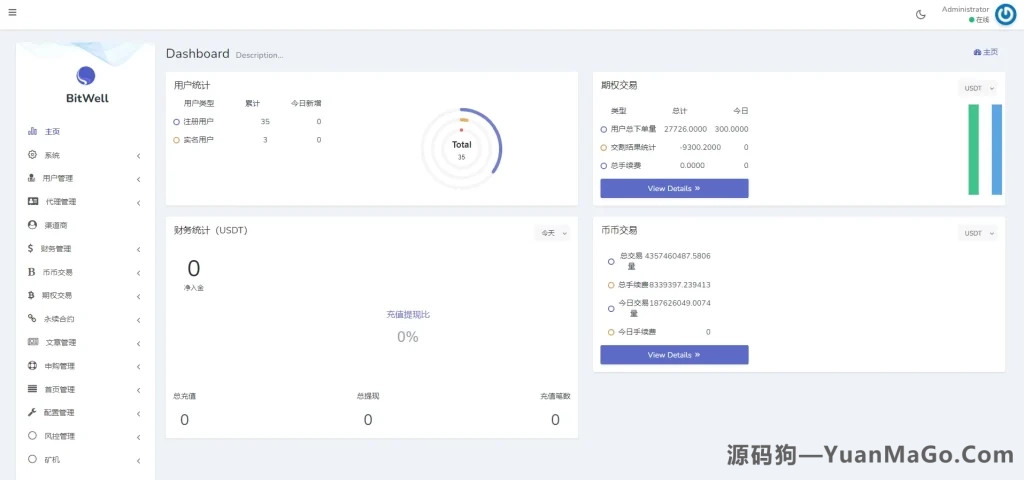Select 文章管理 in the sidebar
The height and width of the screenshot is (480, 1024).
point(85,342)
